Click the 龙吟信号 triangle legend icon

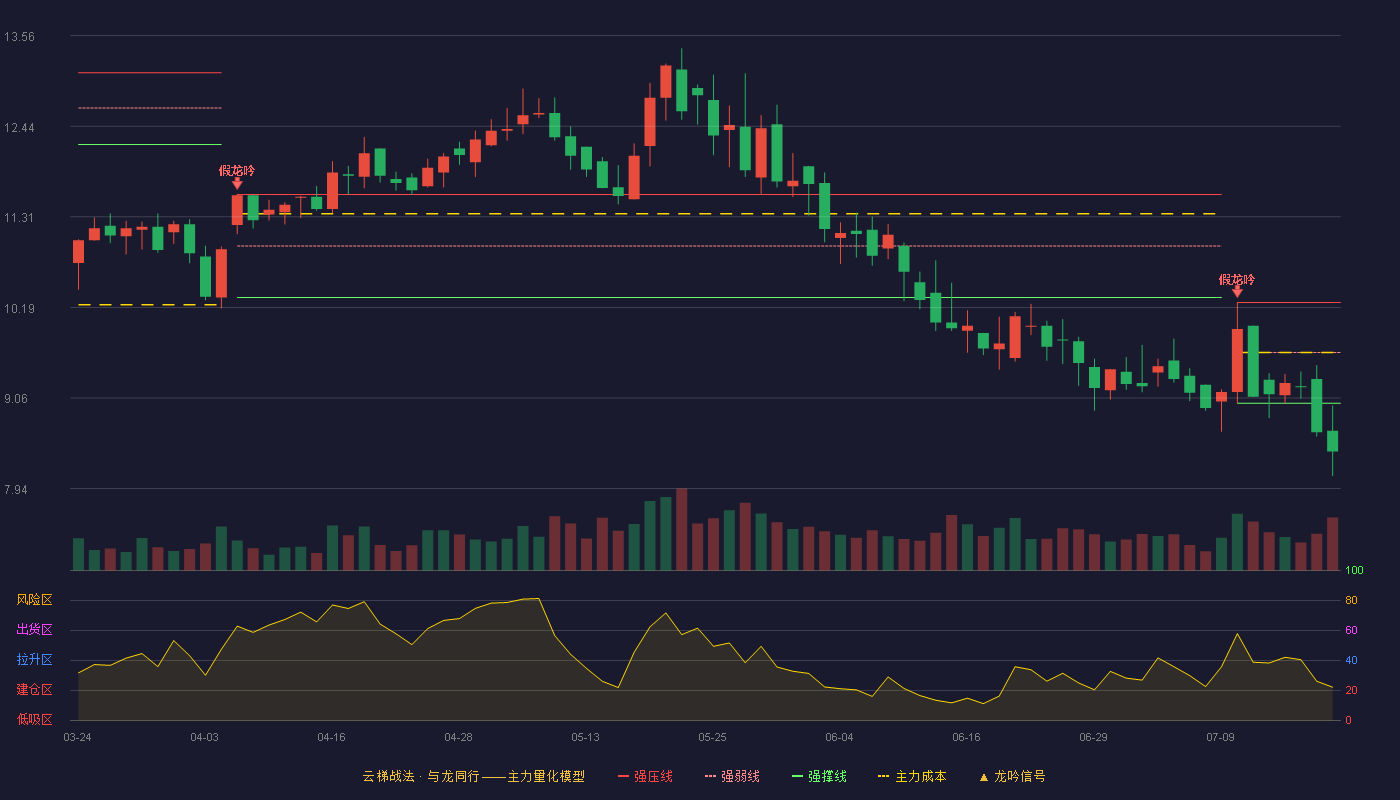(984, 777)
